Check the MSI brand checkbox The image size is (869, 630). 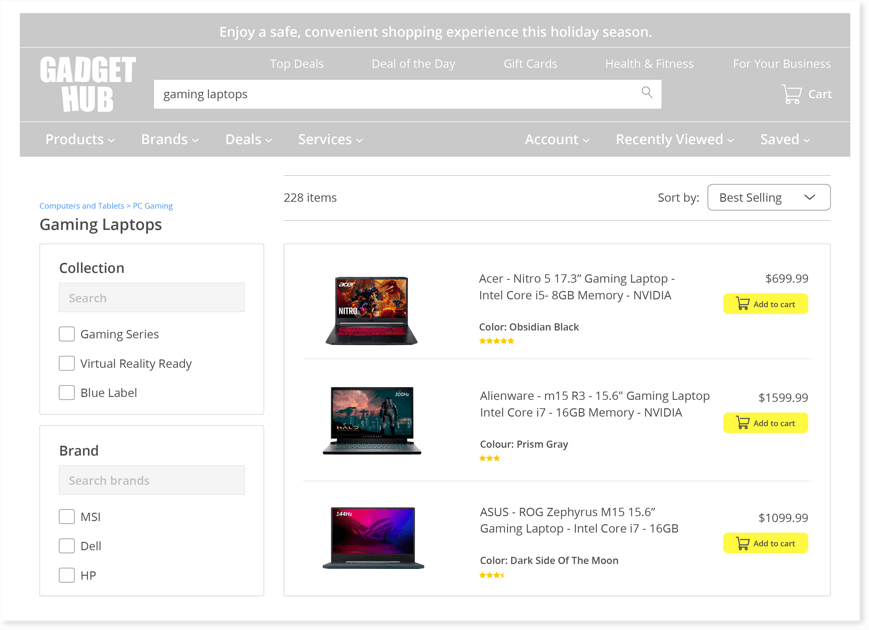pos(67,517)
